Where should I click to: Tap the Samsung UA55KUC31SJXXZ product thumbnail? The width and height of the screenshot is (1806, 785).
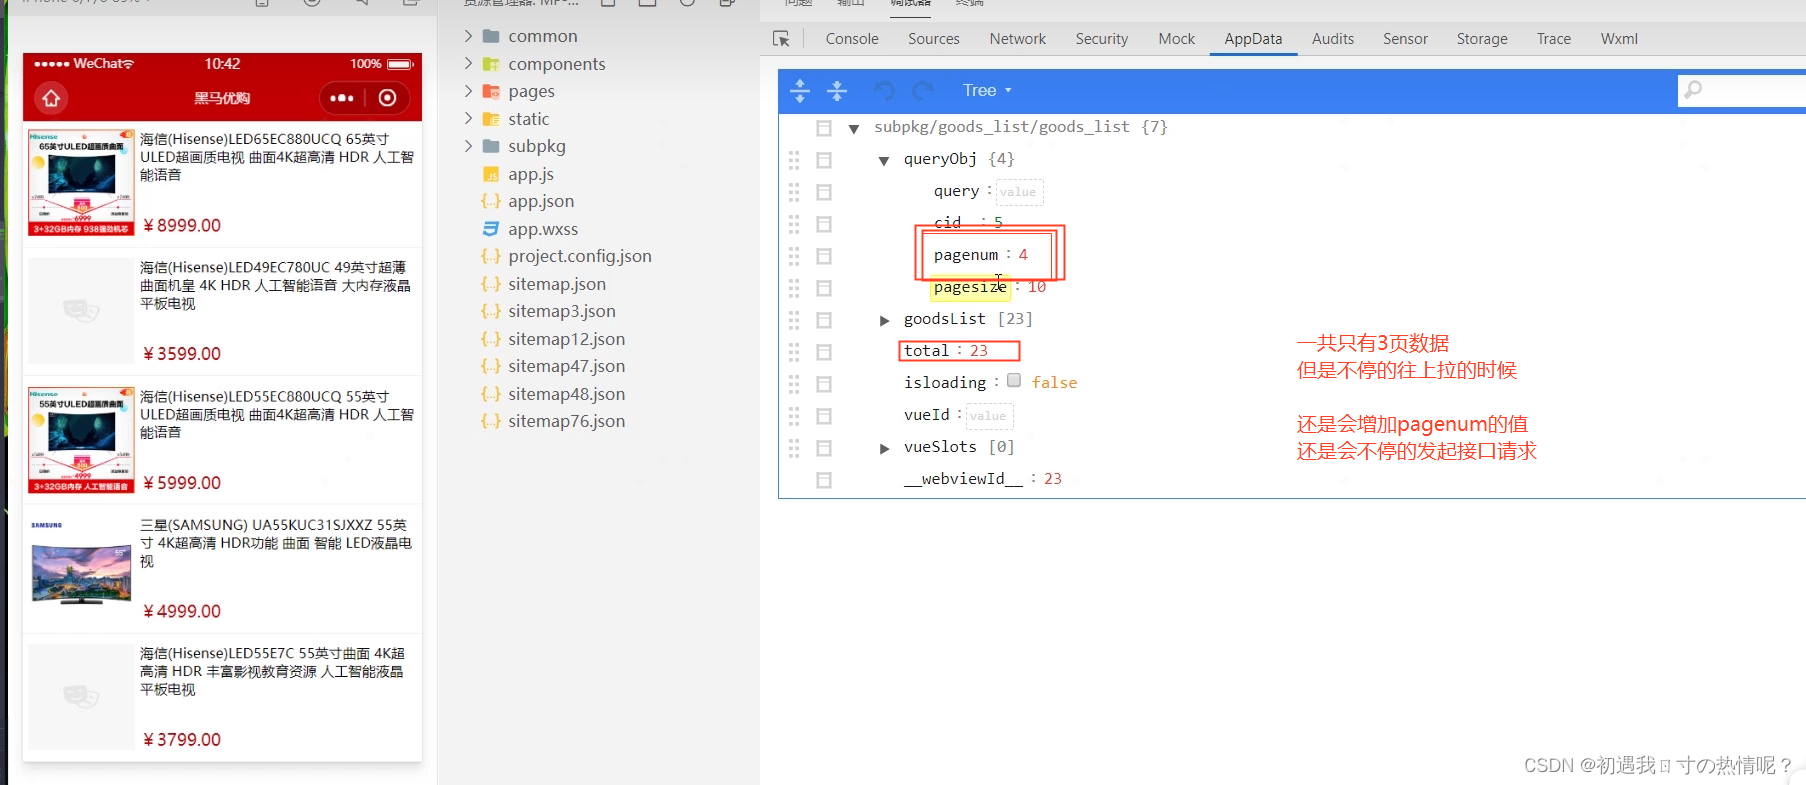(x=81, y=568)
